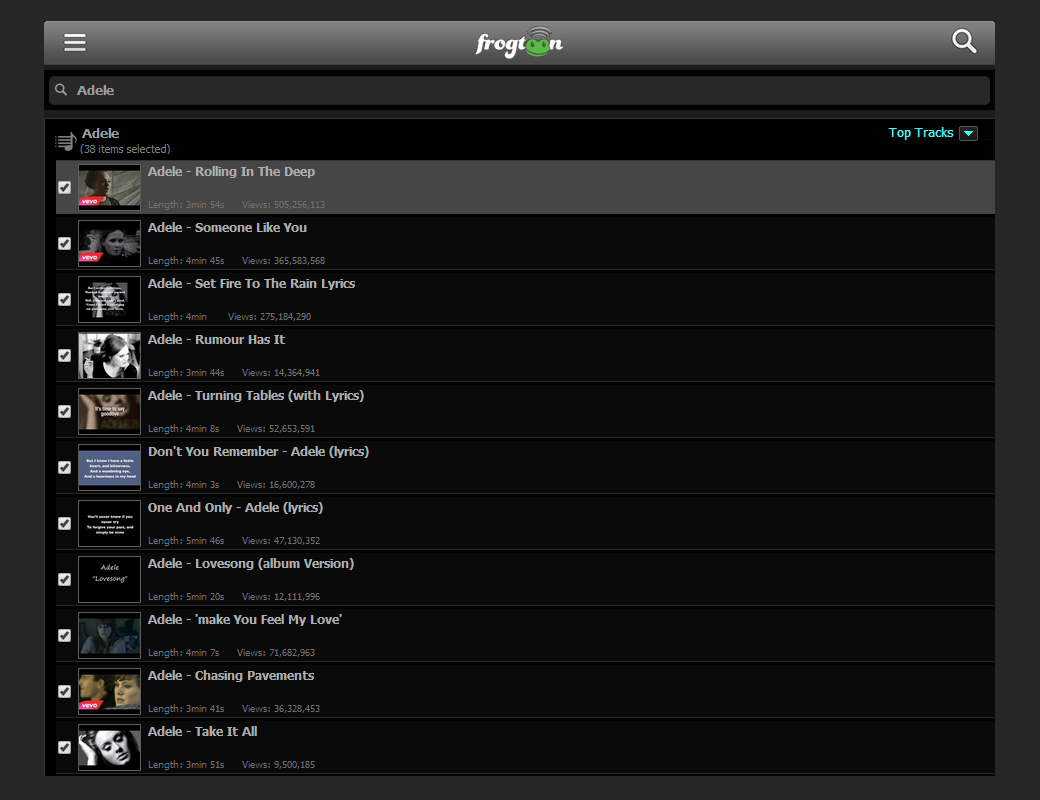
Task: Click the Adele search input field
Action: tap(520, 90)
